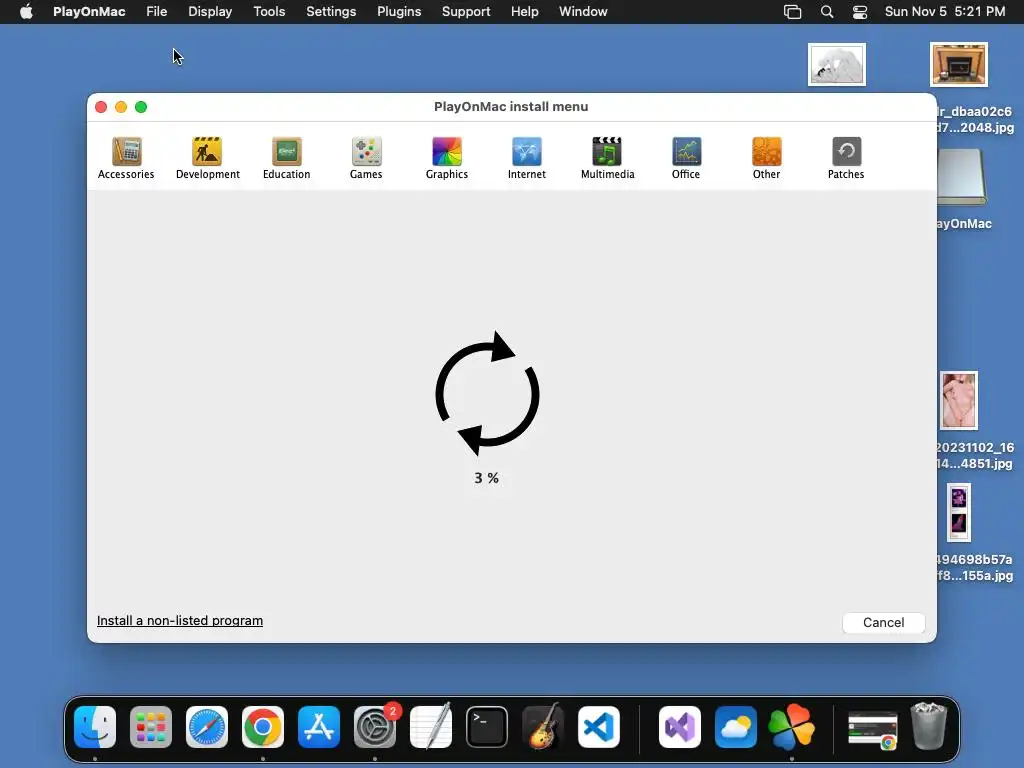Open Control Center in menu bar

860,12
